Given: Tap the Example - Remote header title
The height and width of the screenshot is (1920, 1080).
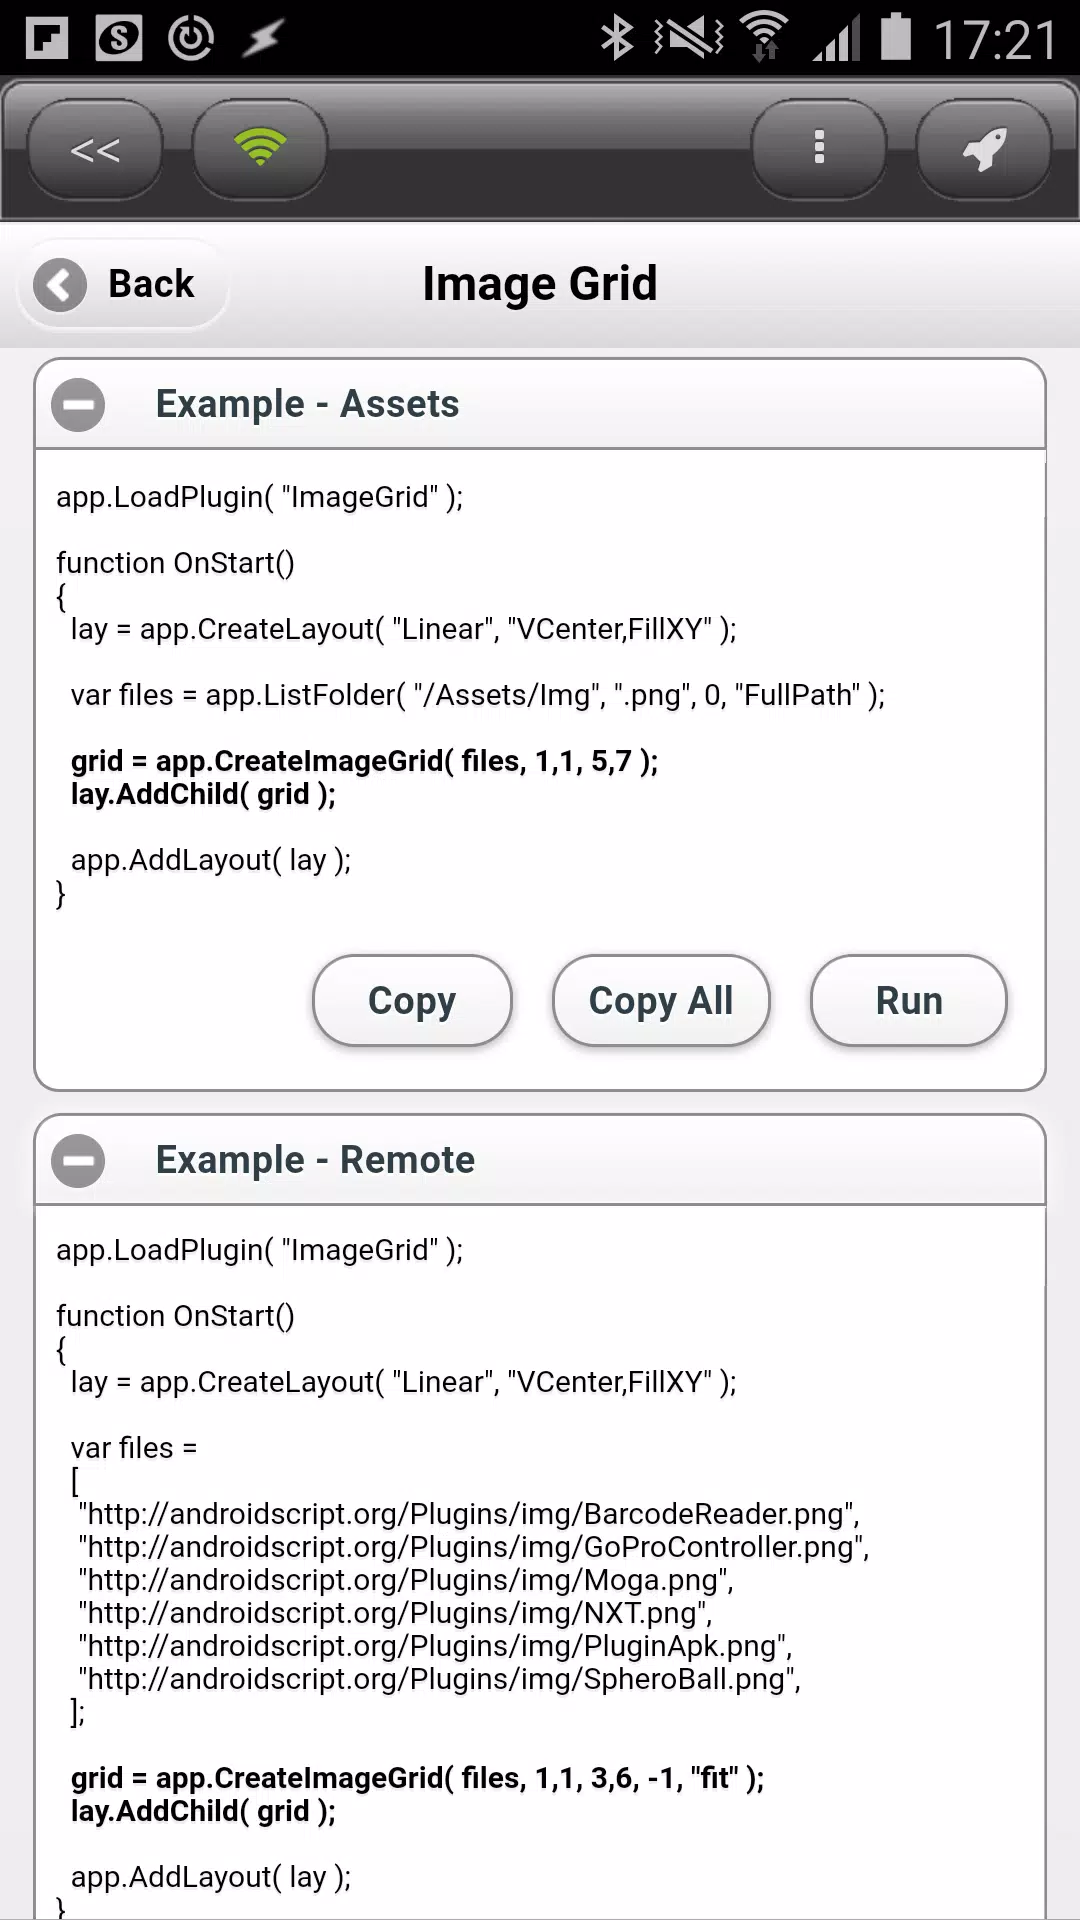Looking at the screenshot, I should coord(315,1160).
